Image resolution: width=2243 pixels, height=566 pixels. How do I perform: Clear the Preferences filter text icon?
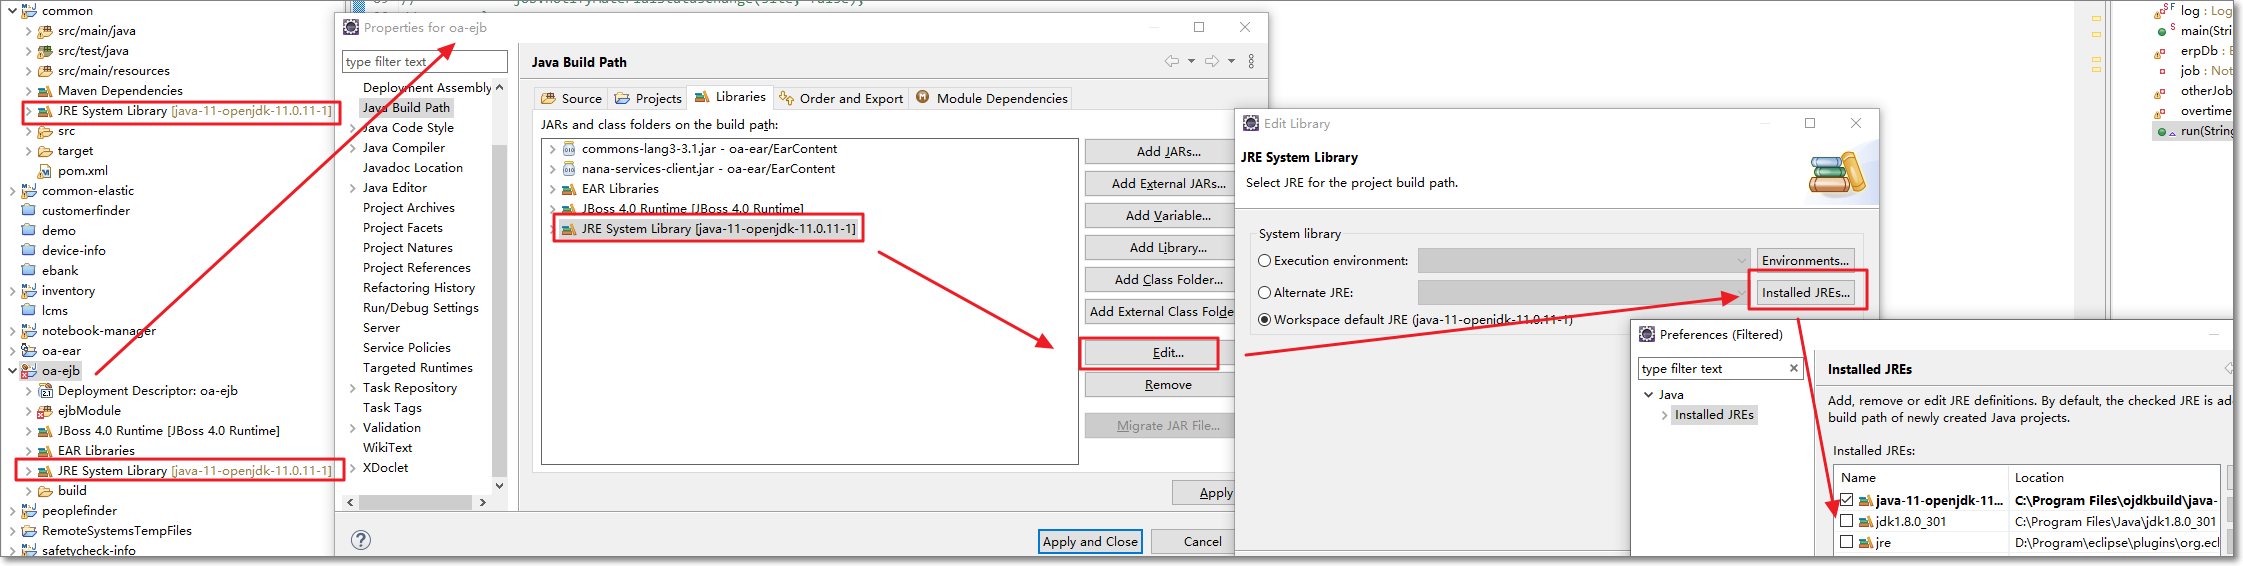[x=1793, y=369]
